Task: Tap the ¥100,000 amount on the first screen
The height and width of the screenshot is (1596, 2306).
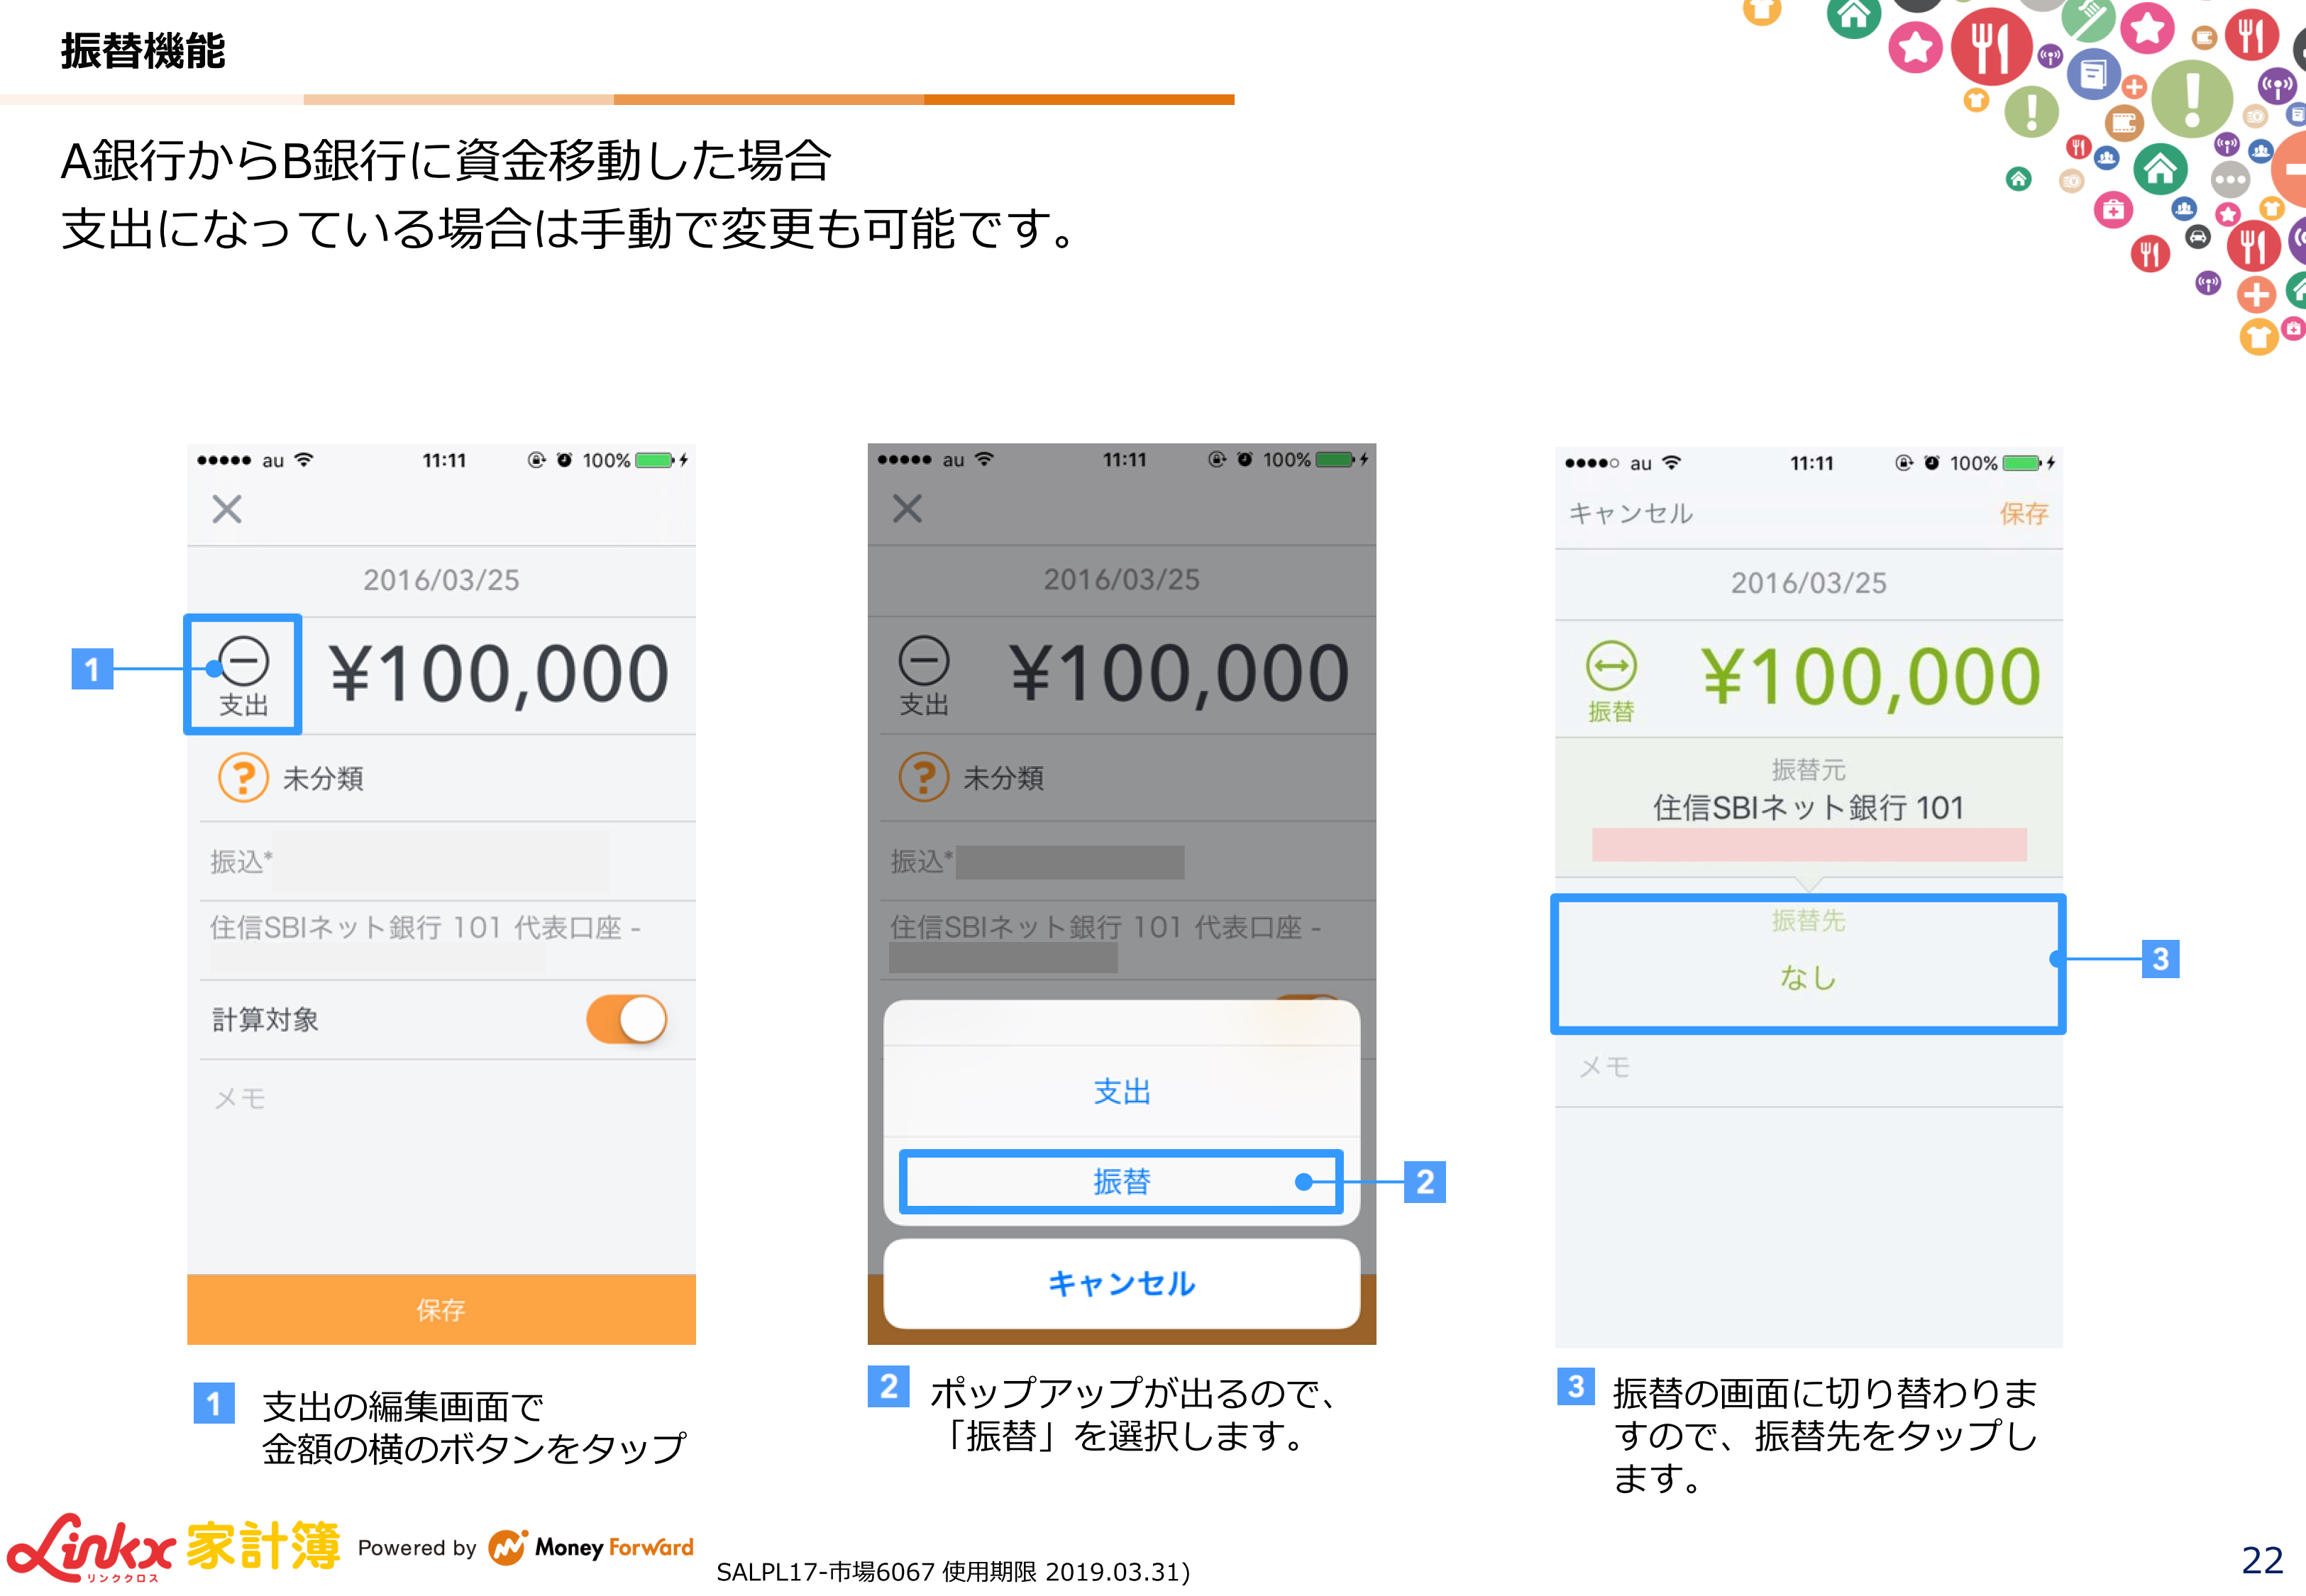Action: pos(499,674)
